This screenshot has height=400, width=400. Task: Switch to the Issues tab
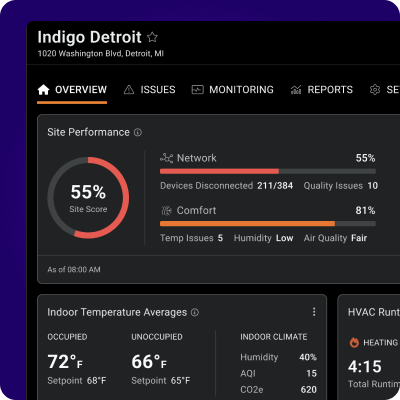(x=150, y=90)
